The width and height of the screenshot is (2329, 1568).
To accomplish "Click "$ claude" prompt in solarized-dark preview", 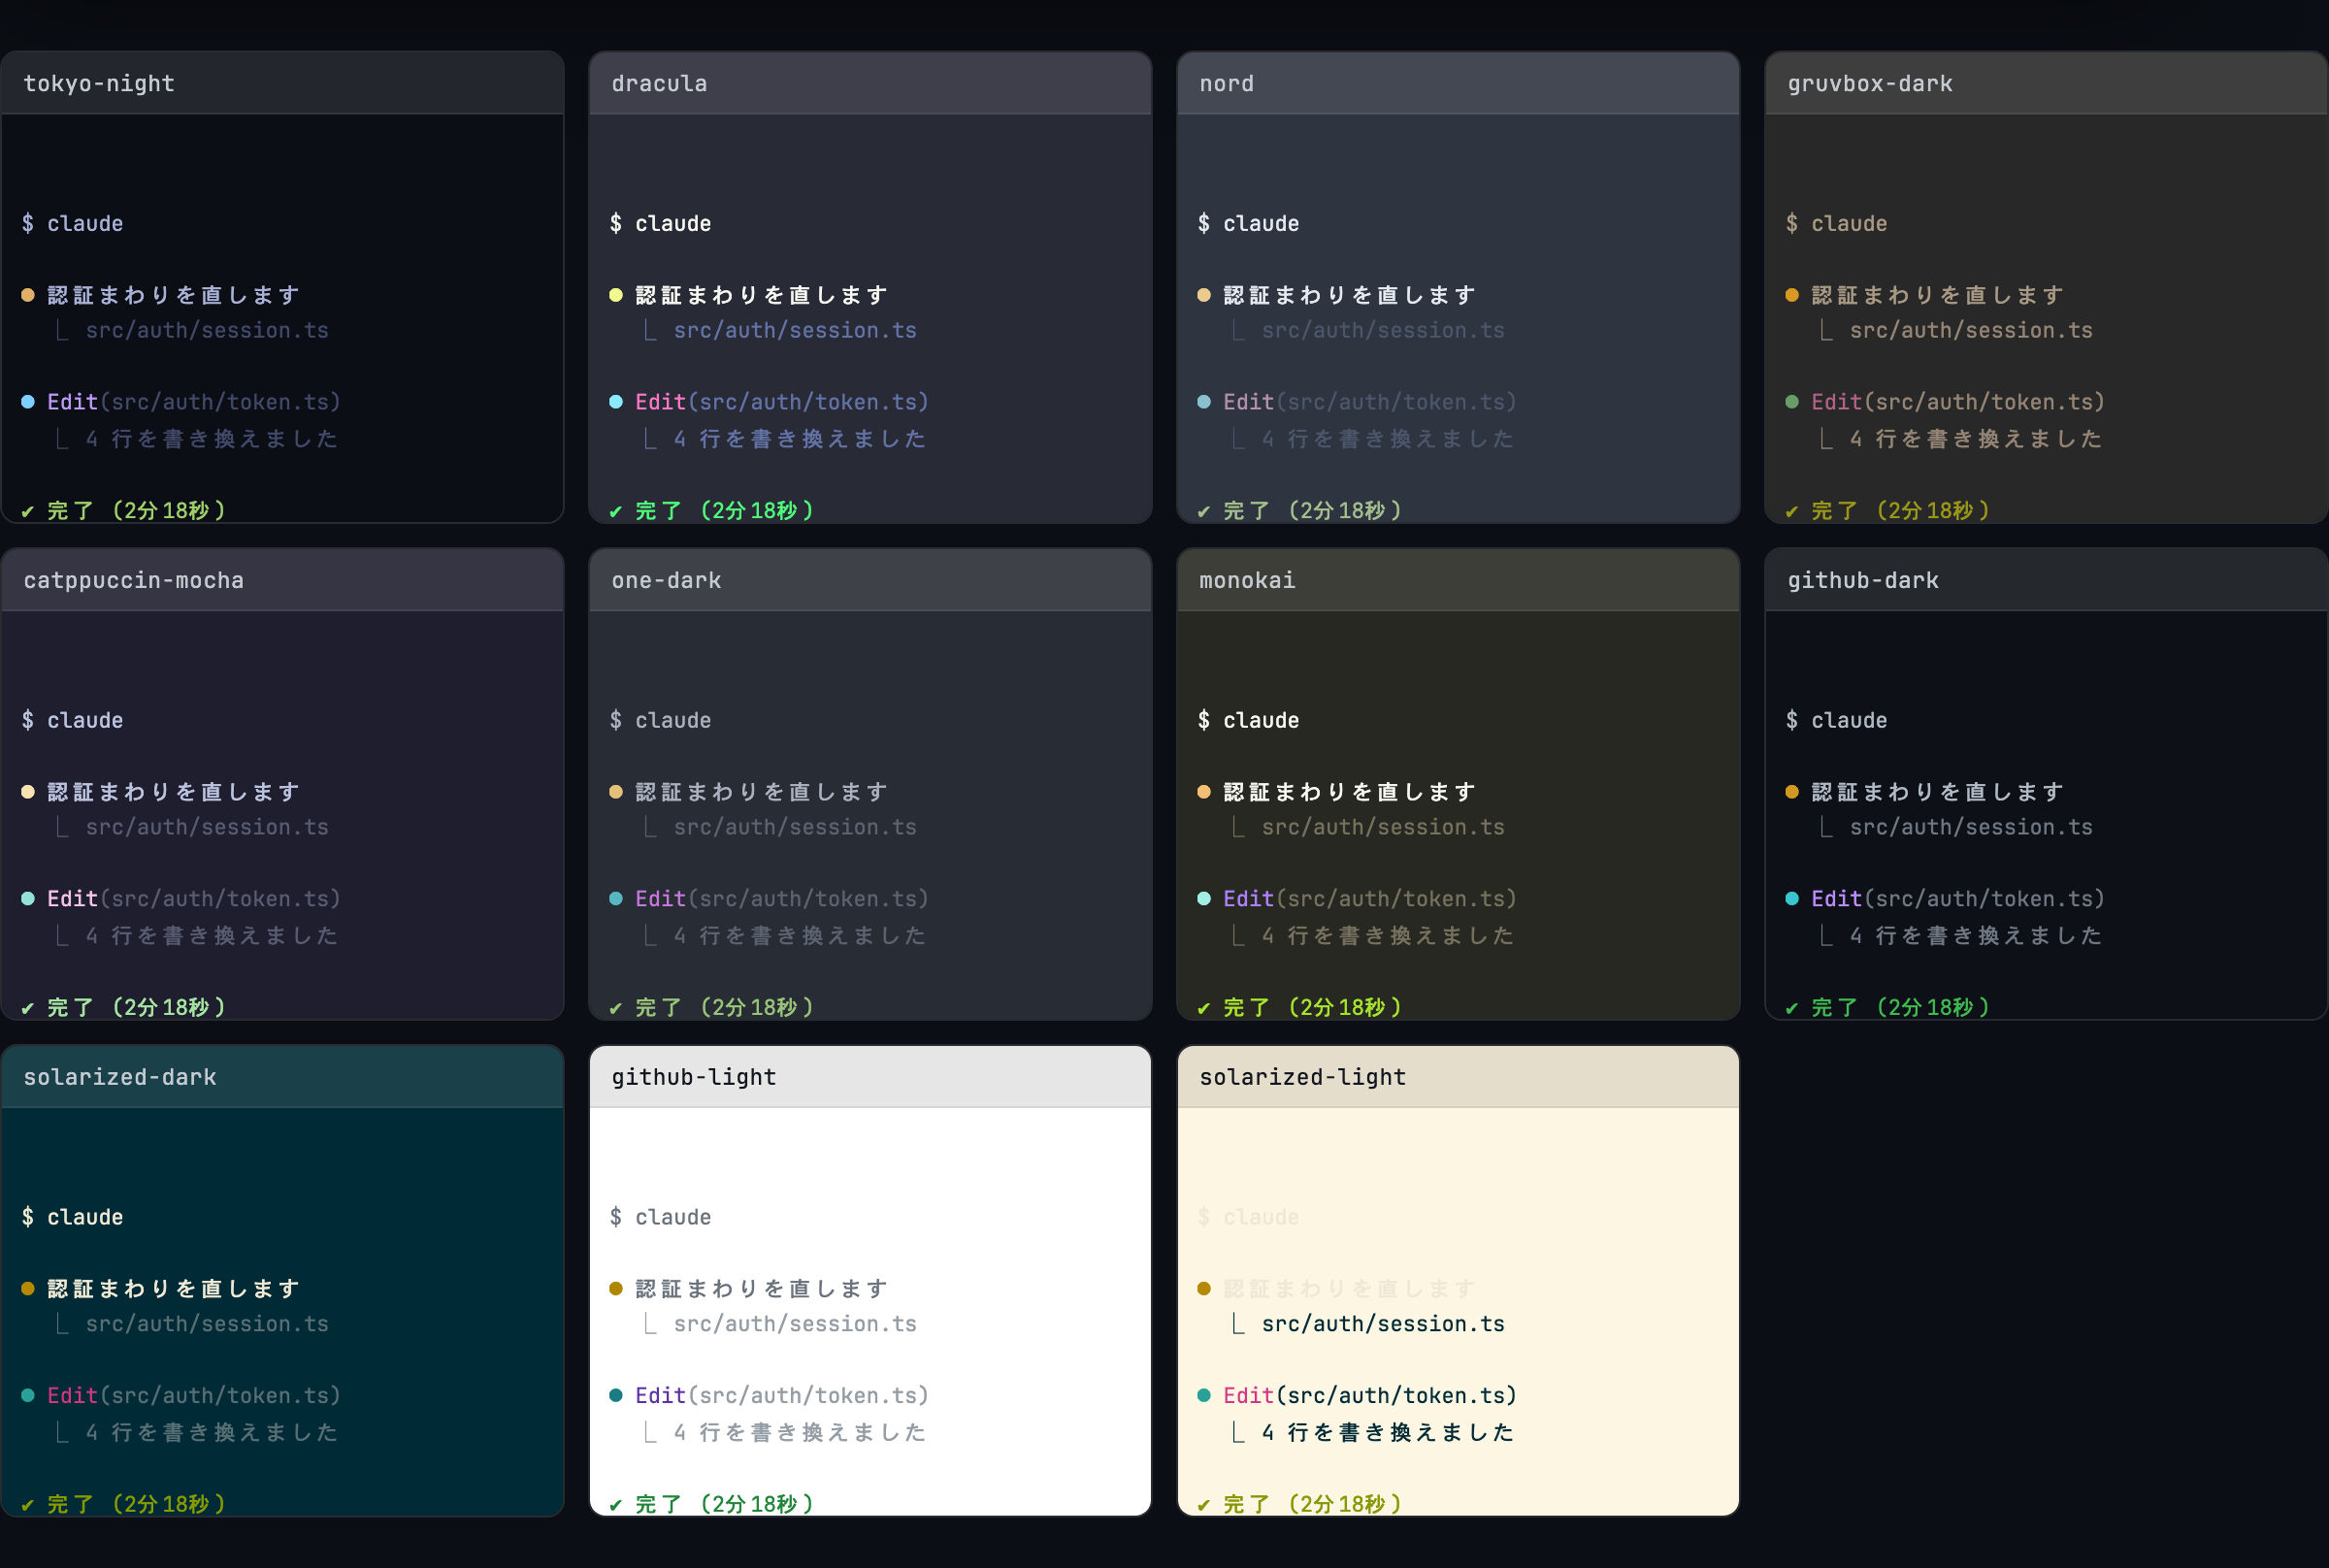I will [73, 1217].
